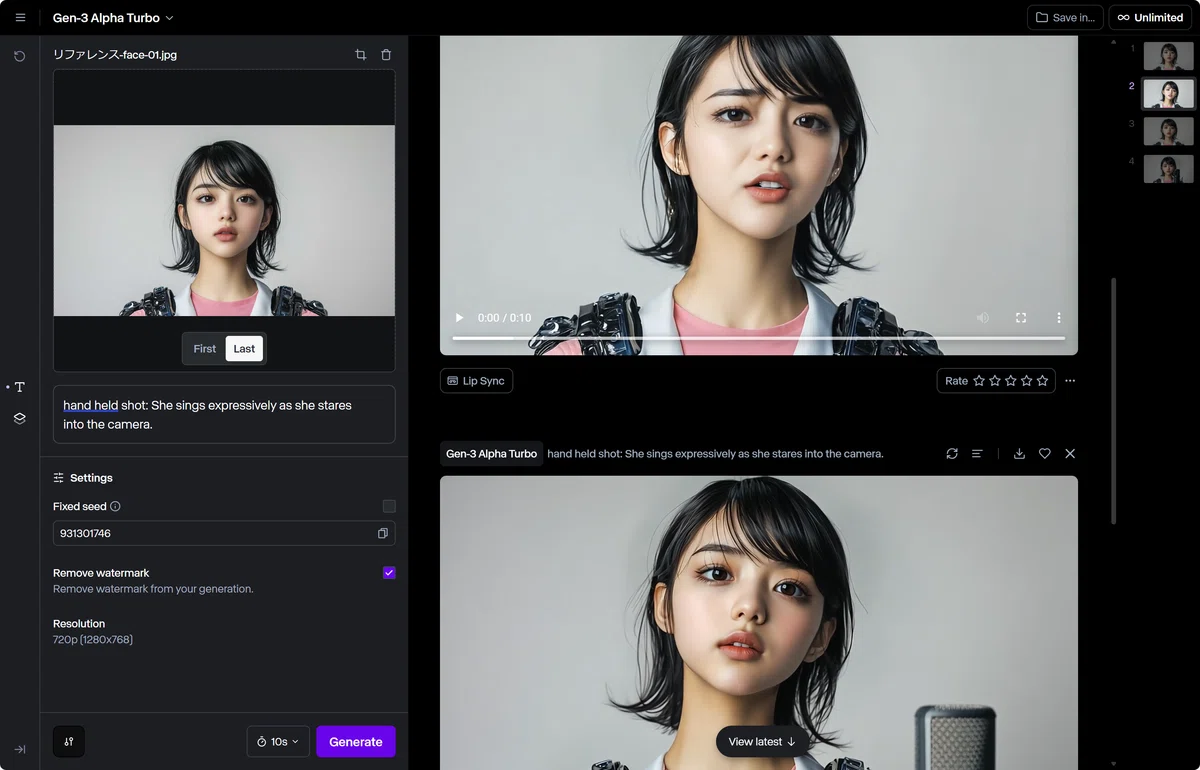Open more options next to Rate
Image resolution: width=1200 pixels, height=770 pixels.
tap(1070, 381)
